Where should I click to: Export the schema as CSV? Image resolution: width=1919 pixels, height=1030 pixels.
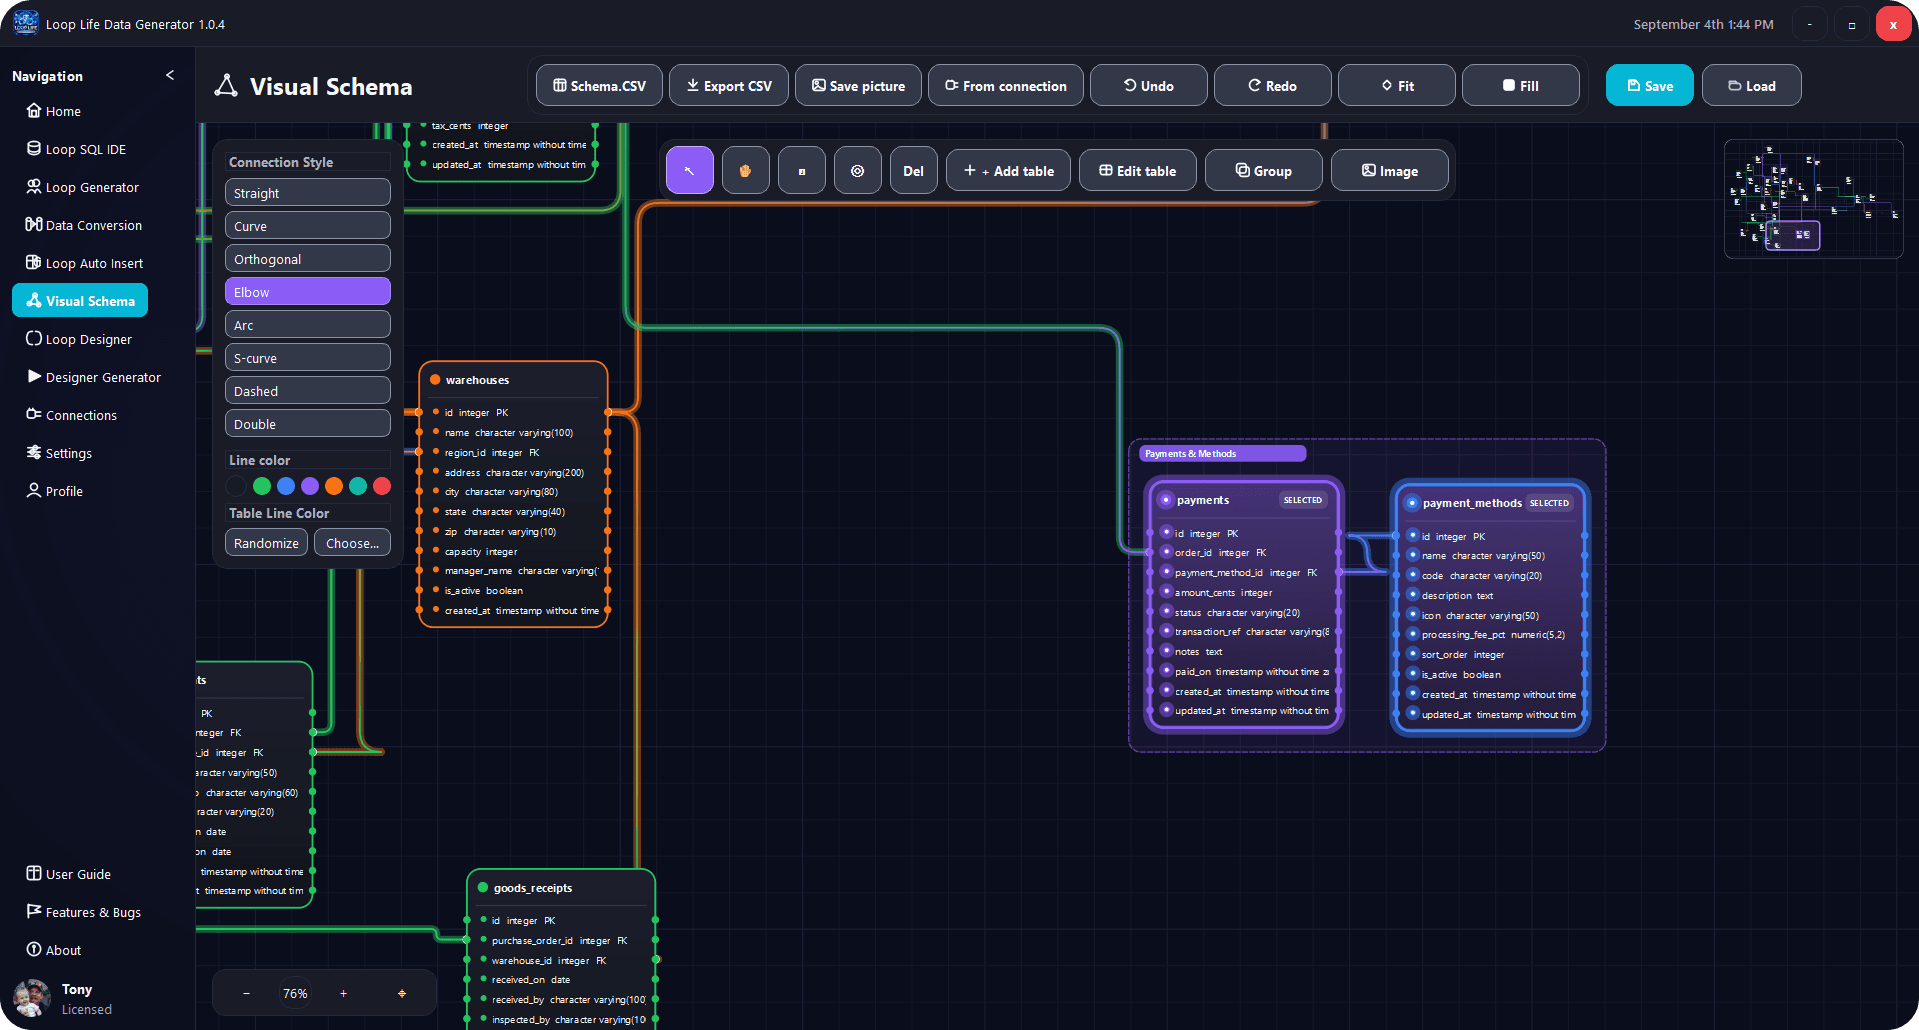point(729,85)
